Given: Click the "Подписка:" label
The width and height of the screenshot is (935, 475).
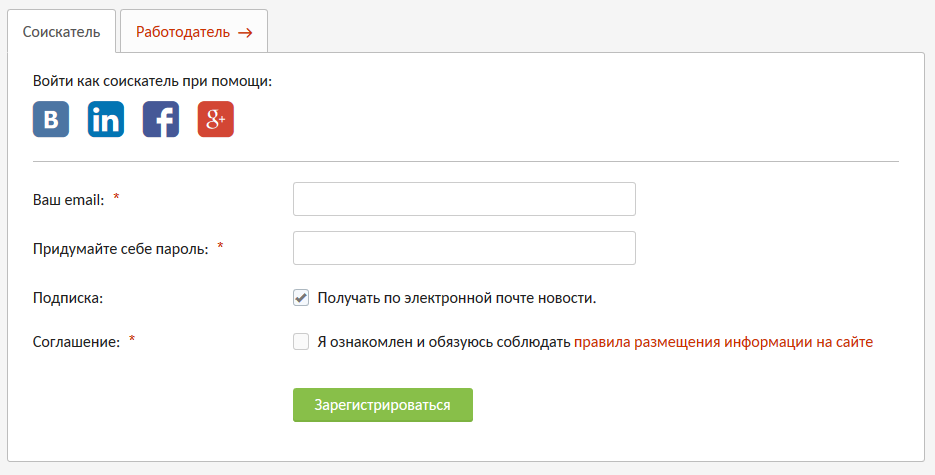Looking at the screenshot, I should point(68,298).
